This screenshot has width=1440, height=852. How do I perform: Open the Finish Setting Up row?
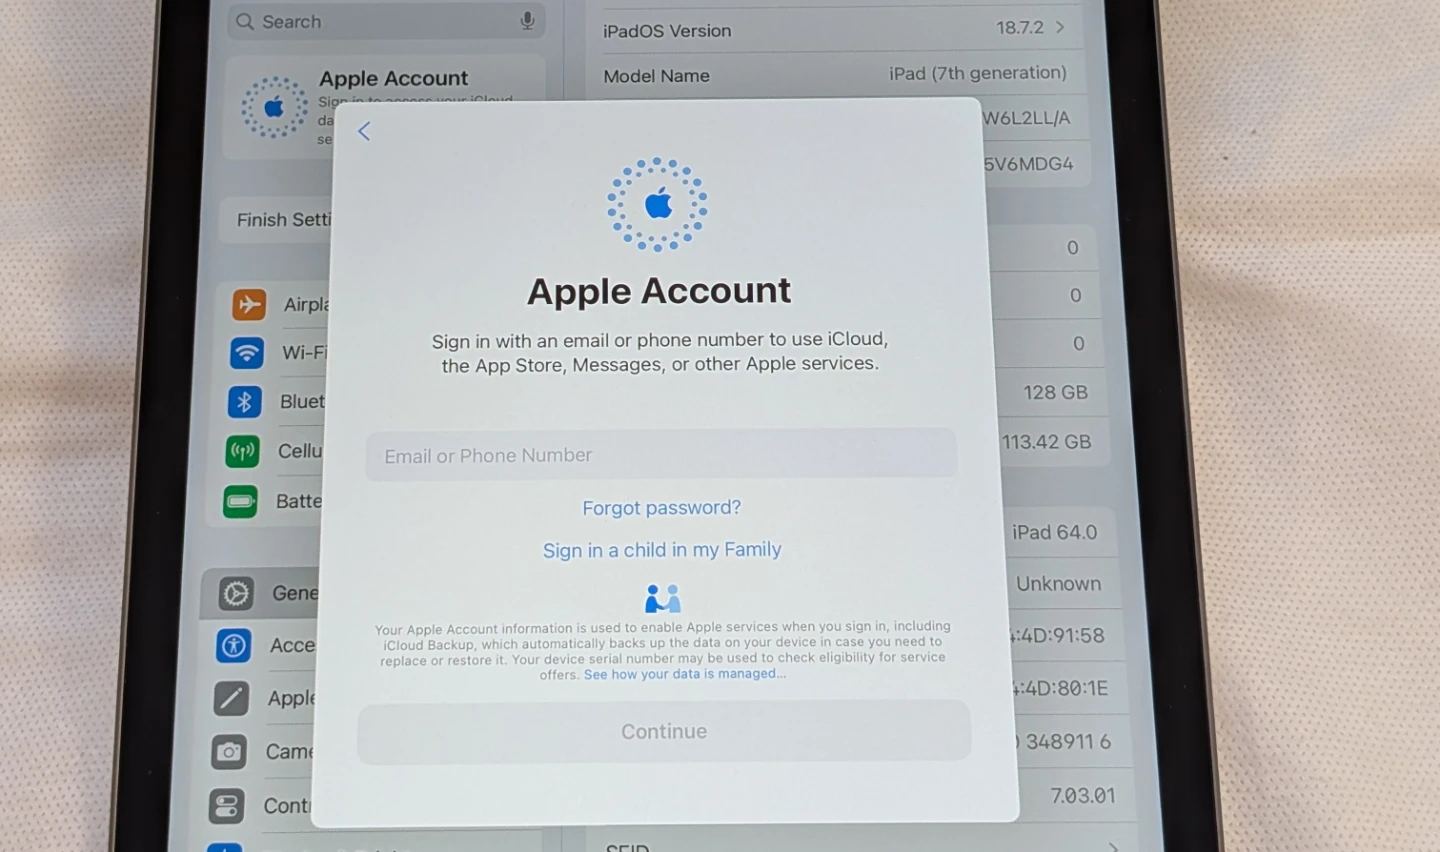click(276, 220)
